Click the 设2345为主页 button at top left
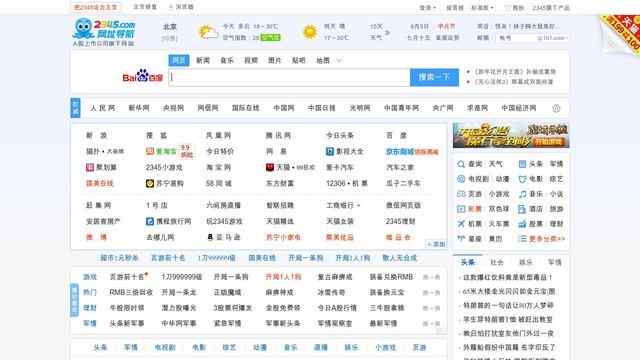 click(x=96, y=7)
